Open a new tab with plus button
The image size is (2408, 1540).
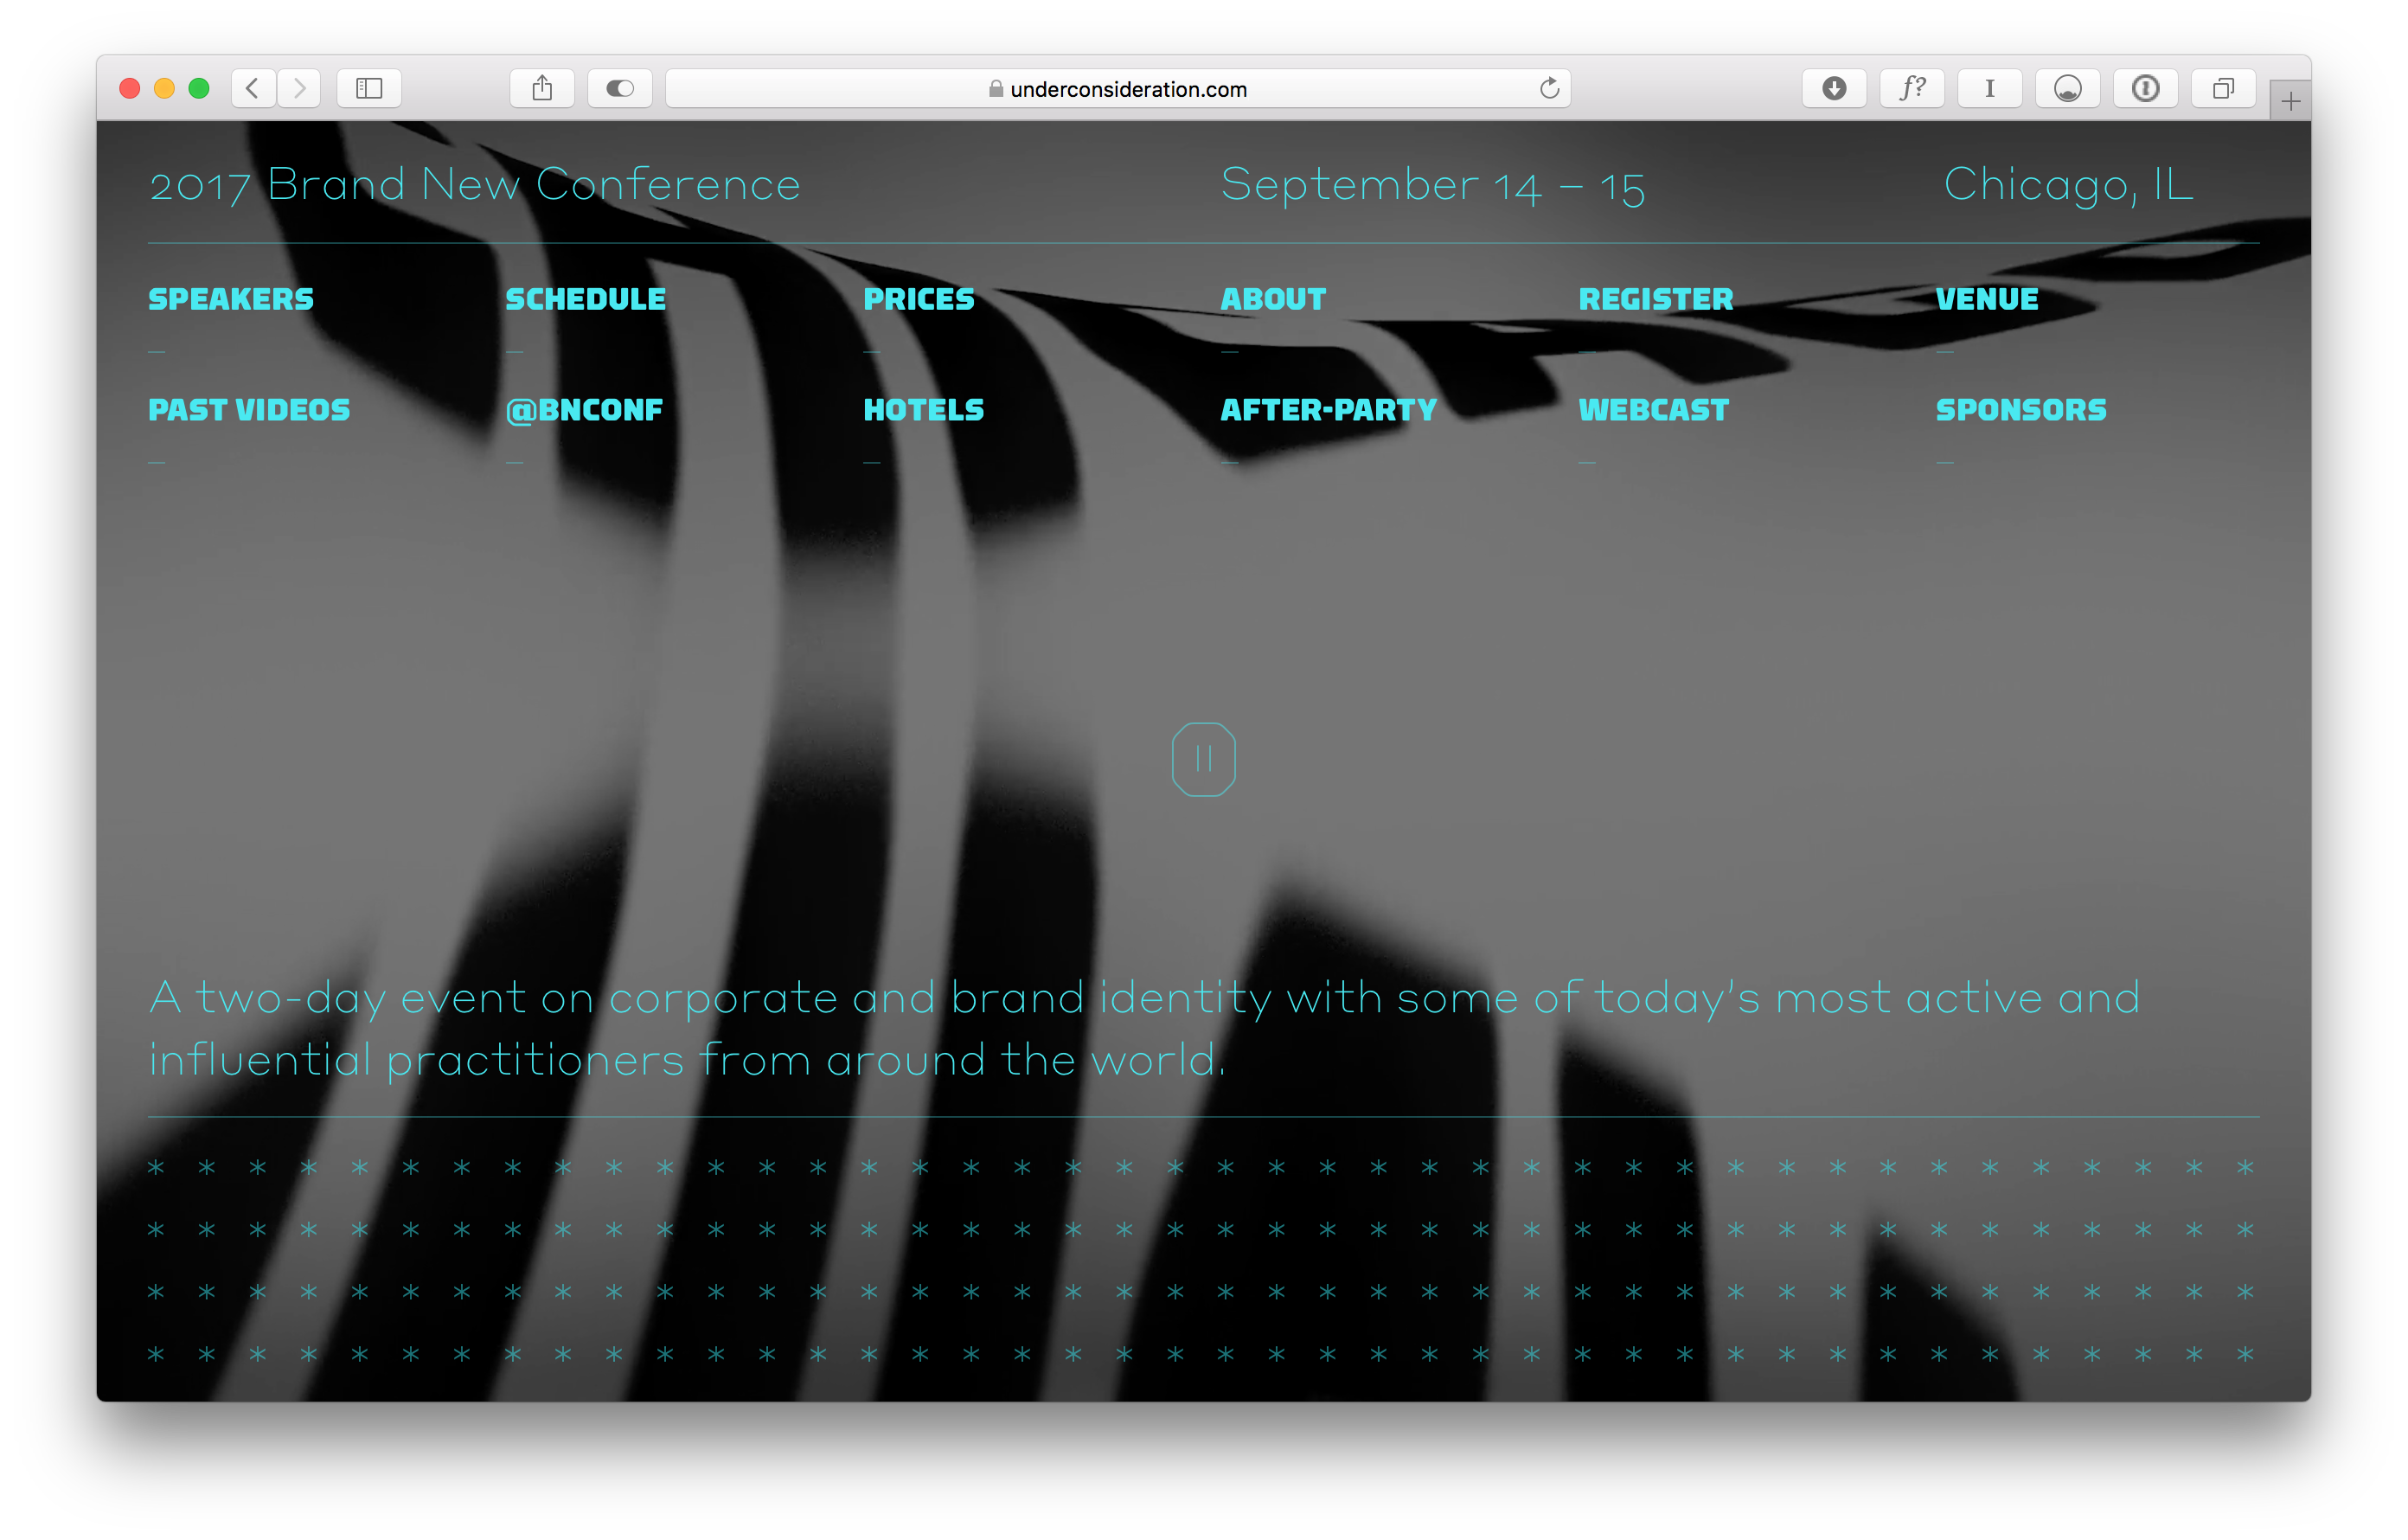point(2290,101)
